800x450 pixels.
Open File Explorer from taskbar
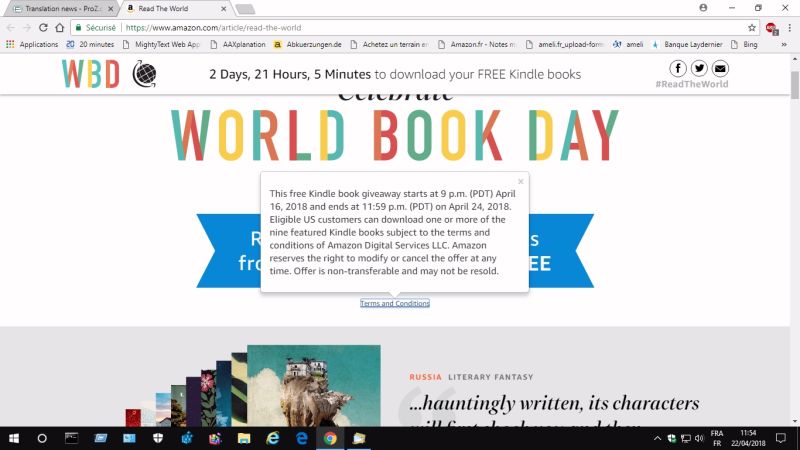244,438
